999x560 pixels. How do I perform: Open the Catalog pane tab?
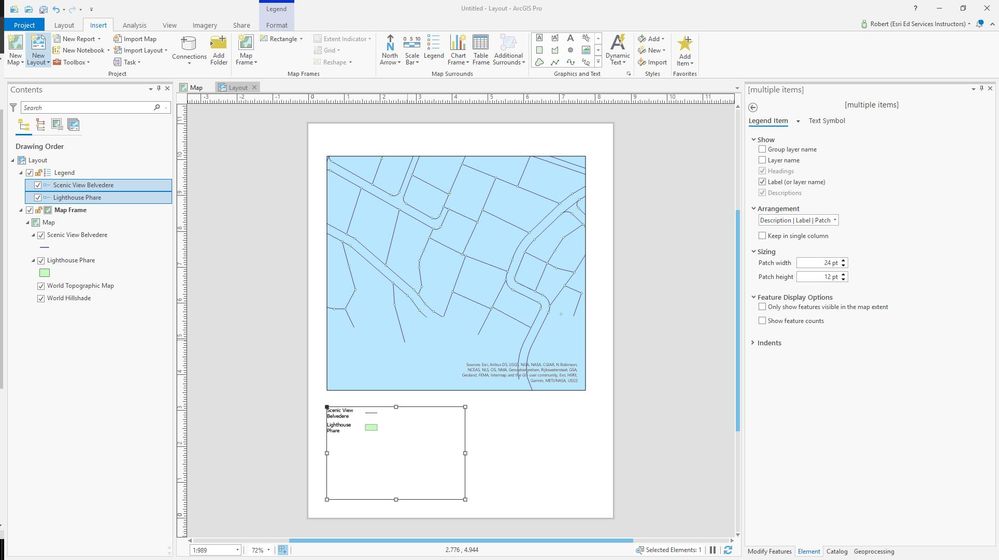click(837, 551)
